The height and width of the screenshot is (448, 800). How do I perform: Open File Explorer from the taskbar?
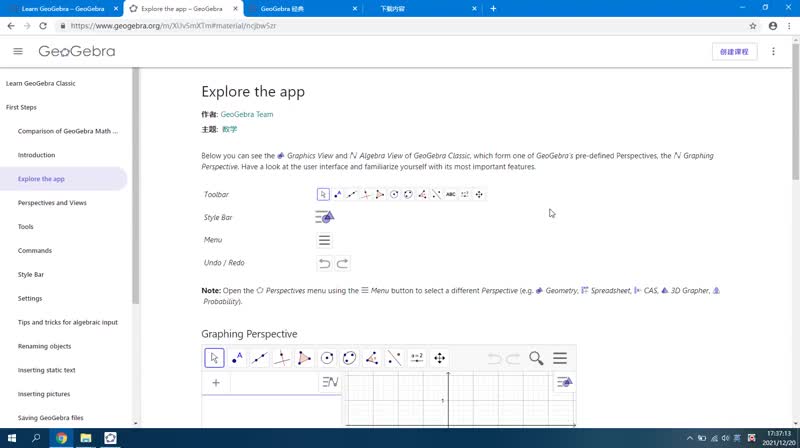pyautogui.click(x=86, y=438)
